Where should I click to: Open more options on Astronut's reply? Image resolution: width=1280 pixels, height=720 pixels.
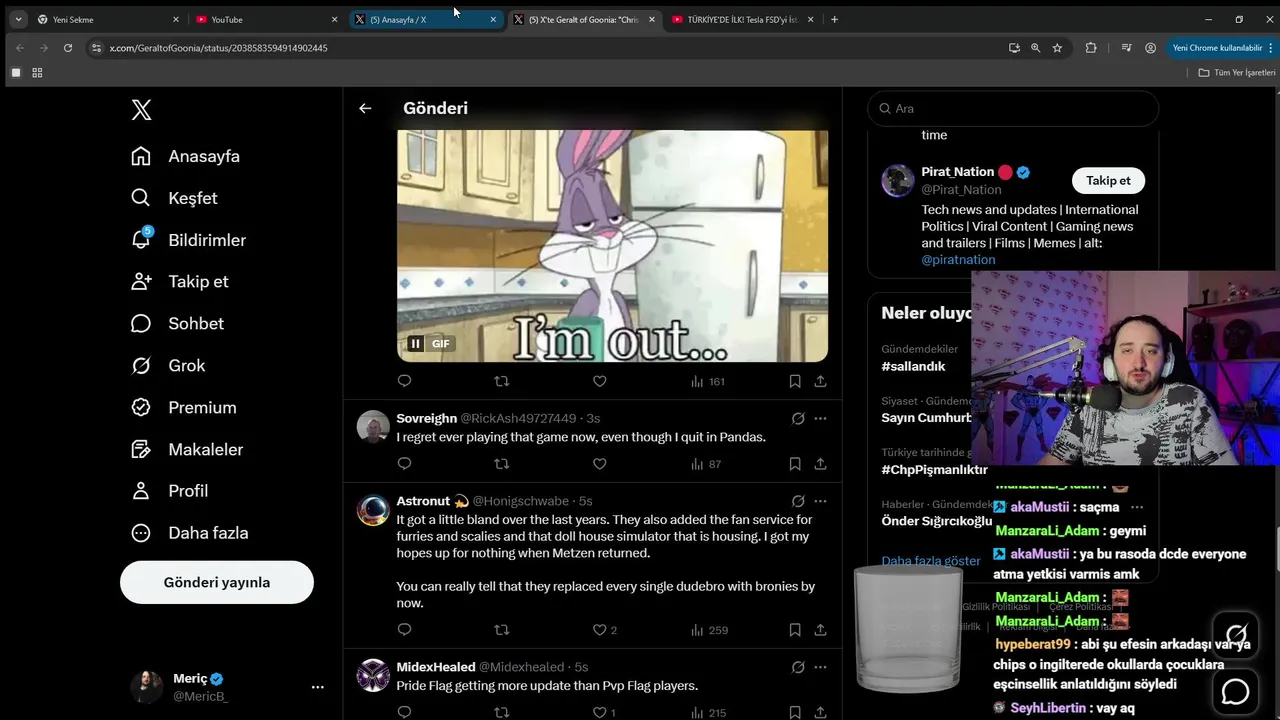coord(820,501)
